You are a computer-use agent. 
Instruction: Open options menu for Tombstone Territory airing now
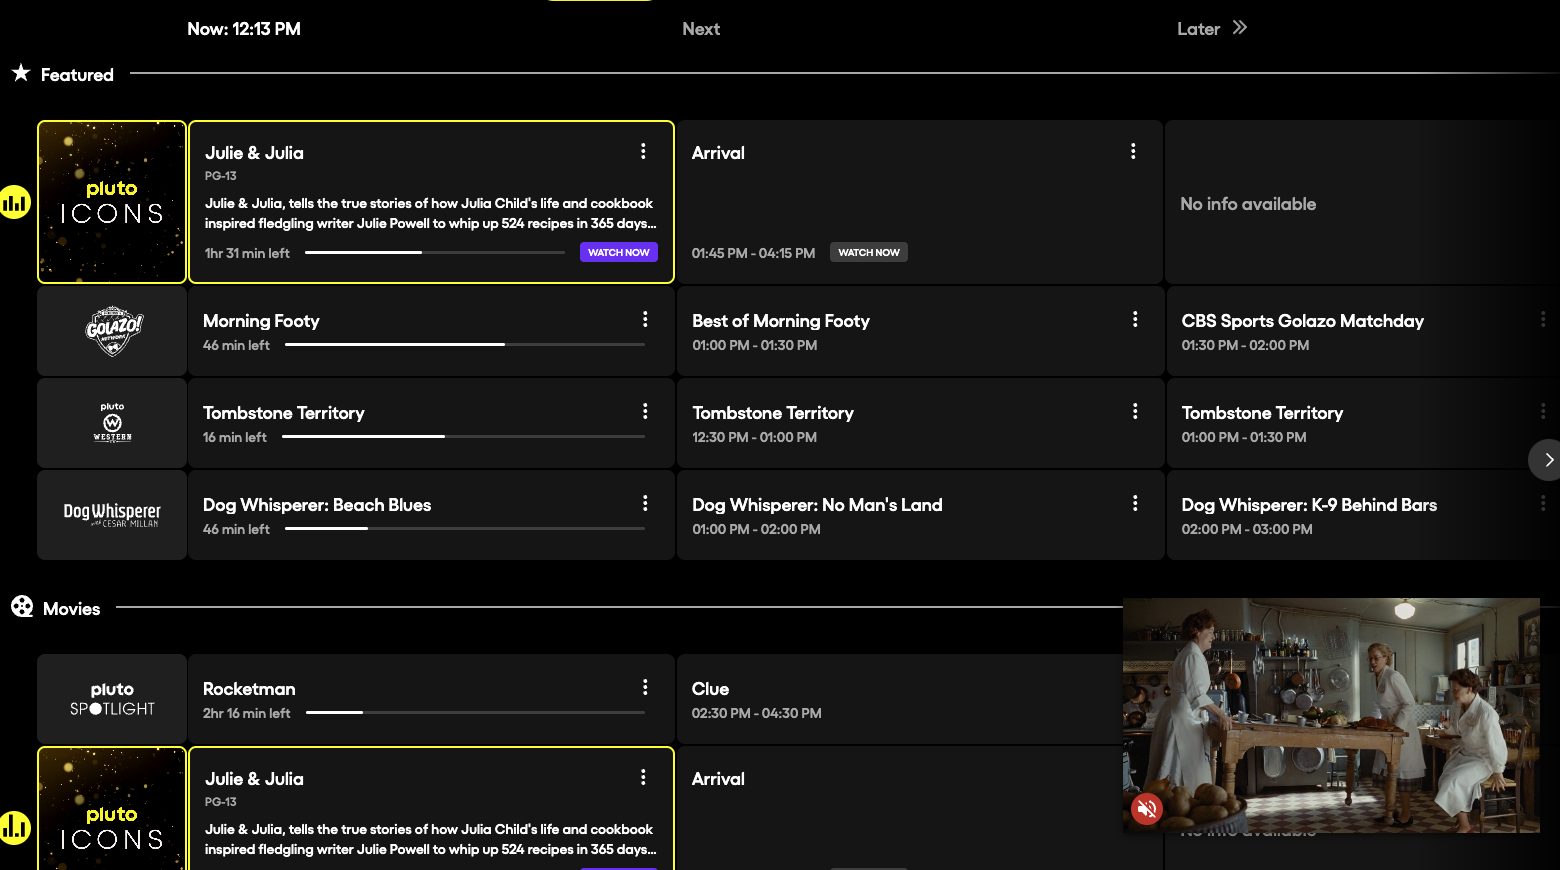(x=645, y=411)
